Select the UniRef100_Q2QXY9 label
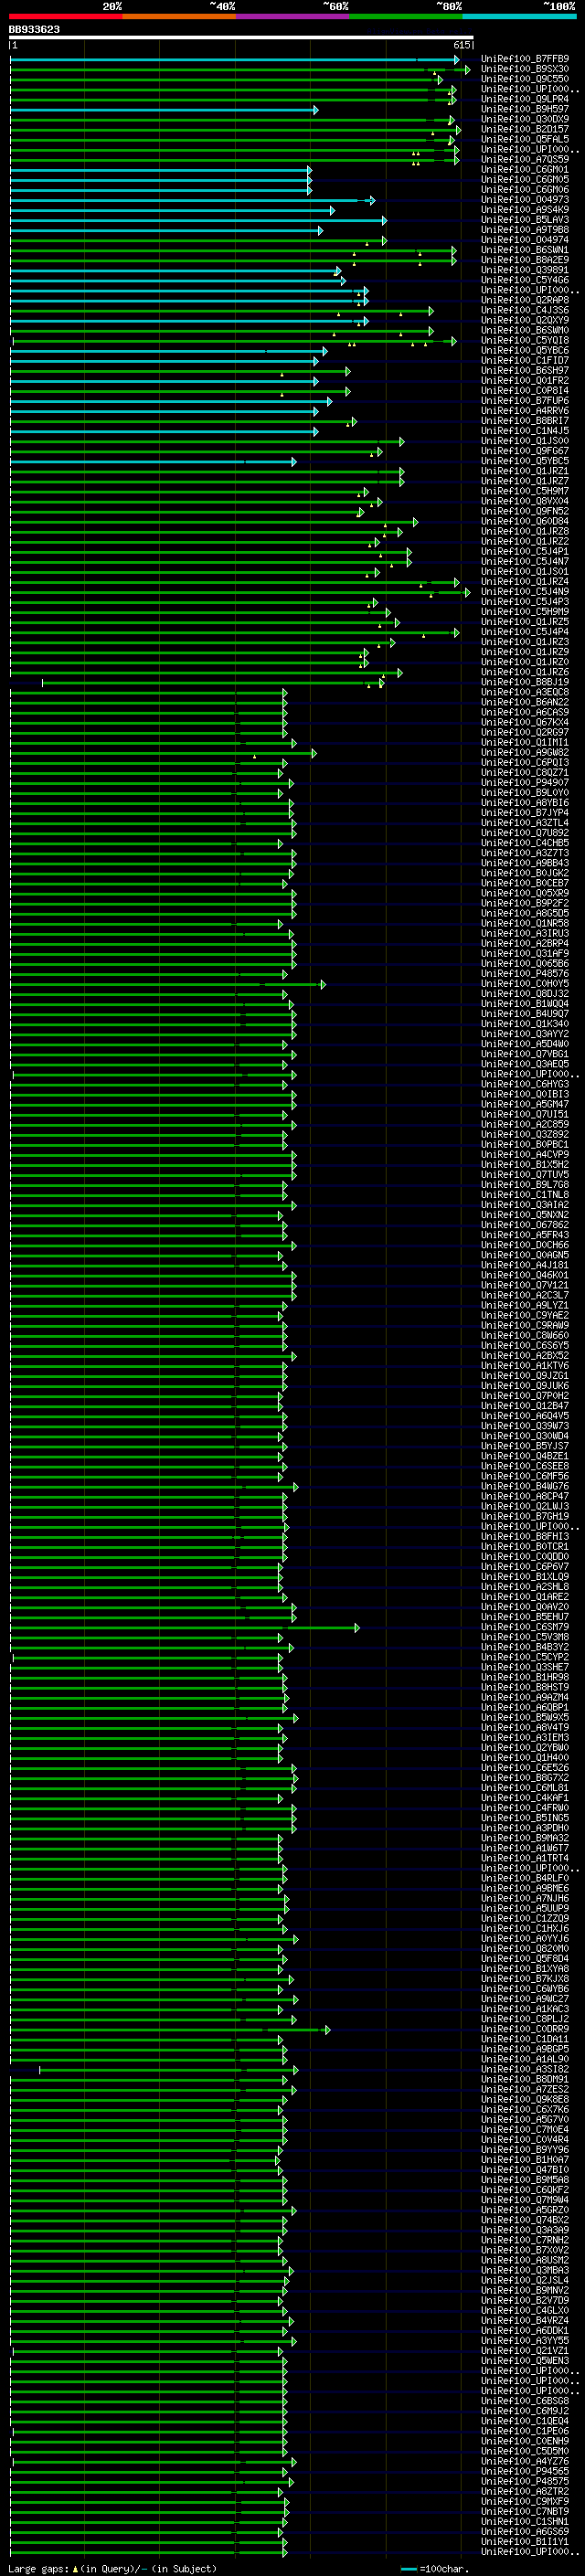585x2576 pixels. (525, 321)
